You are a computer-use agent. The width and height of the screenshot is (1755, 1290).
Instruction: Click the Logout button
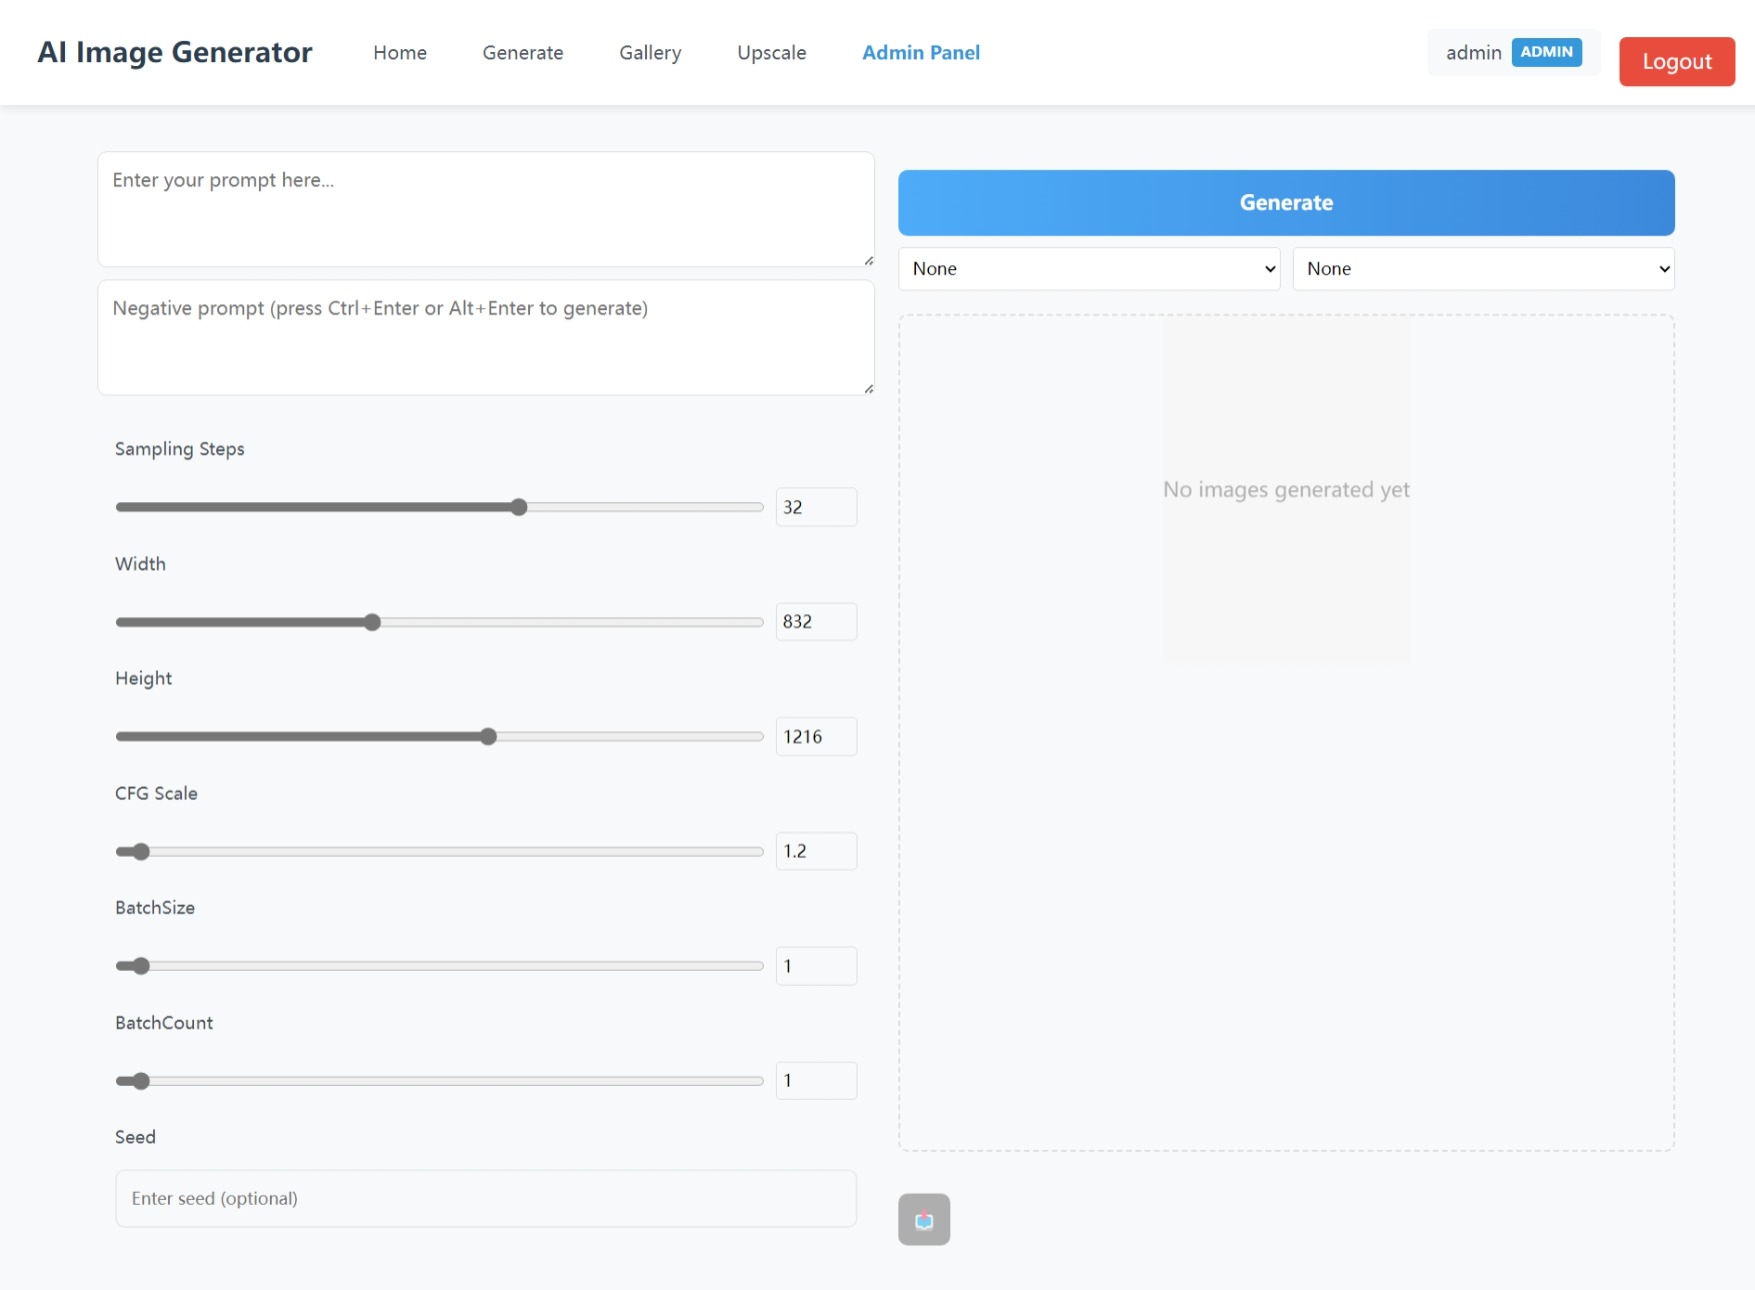[1676, 61]
